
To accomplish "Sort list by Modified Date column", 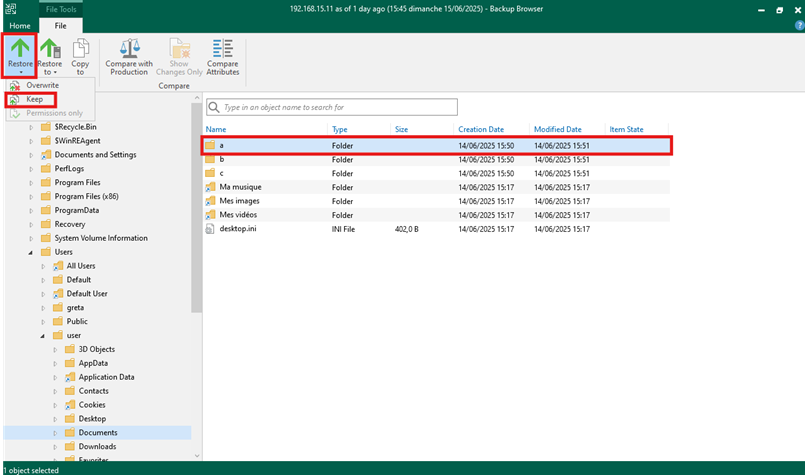I will point(557,129).
